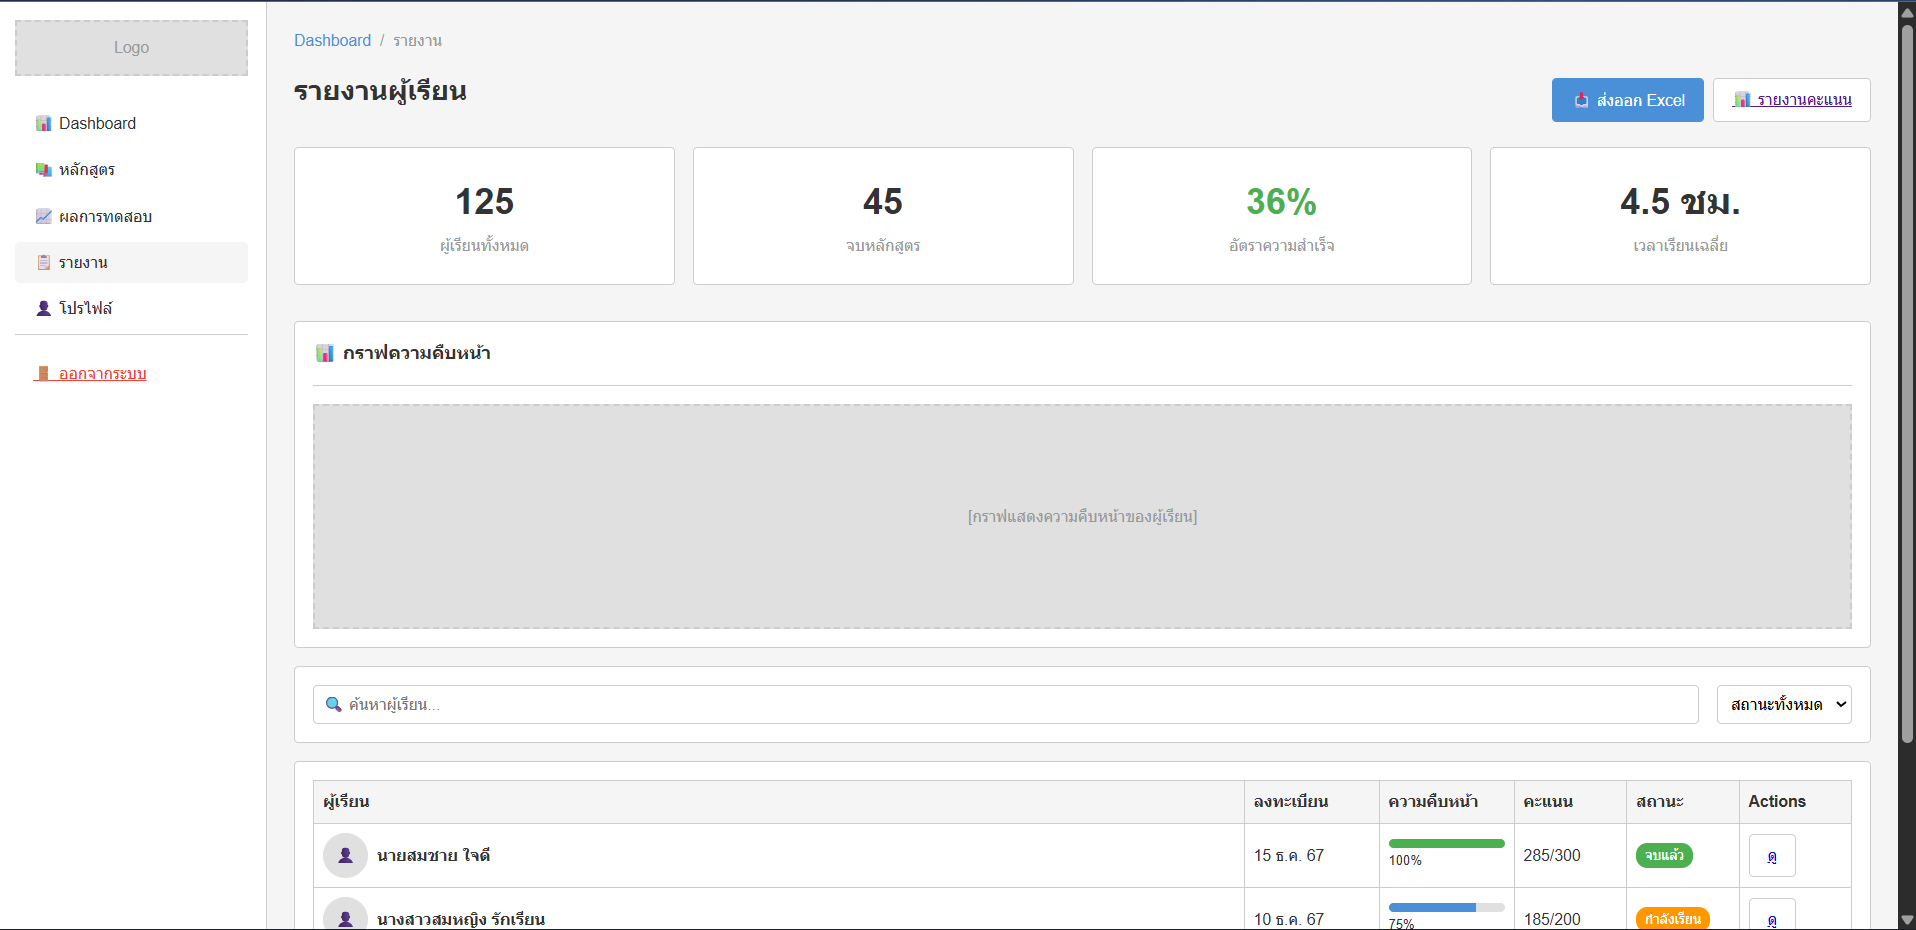This screenshot has width=1916, height=930.
Task: Open the หลักสูตร menu in sidebar
Action: point(87,170)
